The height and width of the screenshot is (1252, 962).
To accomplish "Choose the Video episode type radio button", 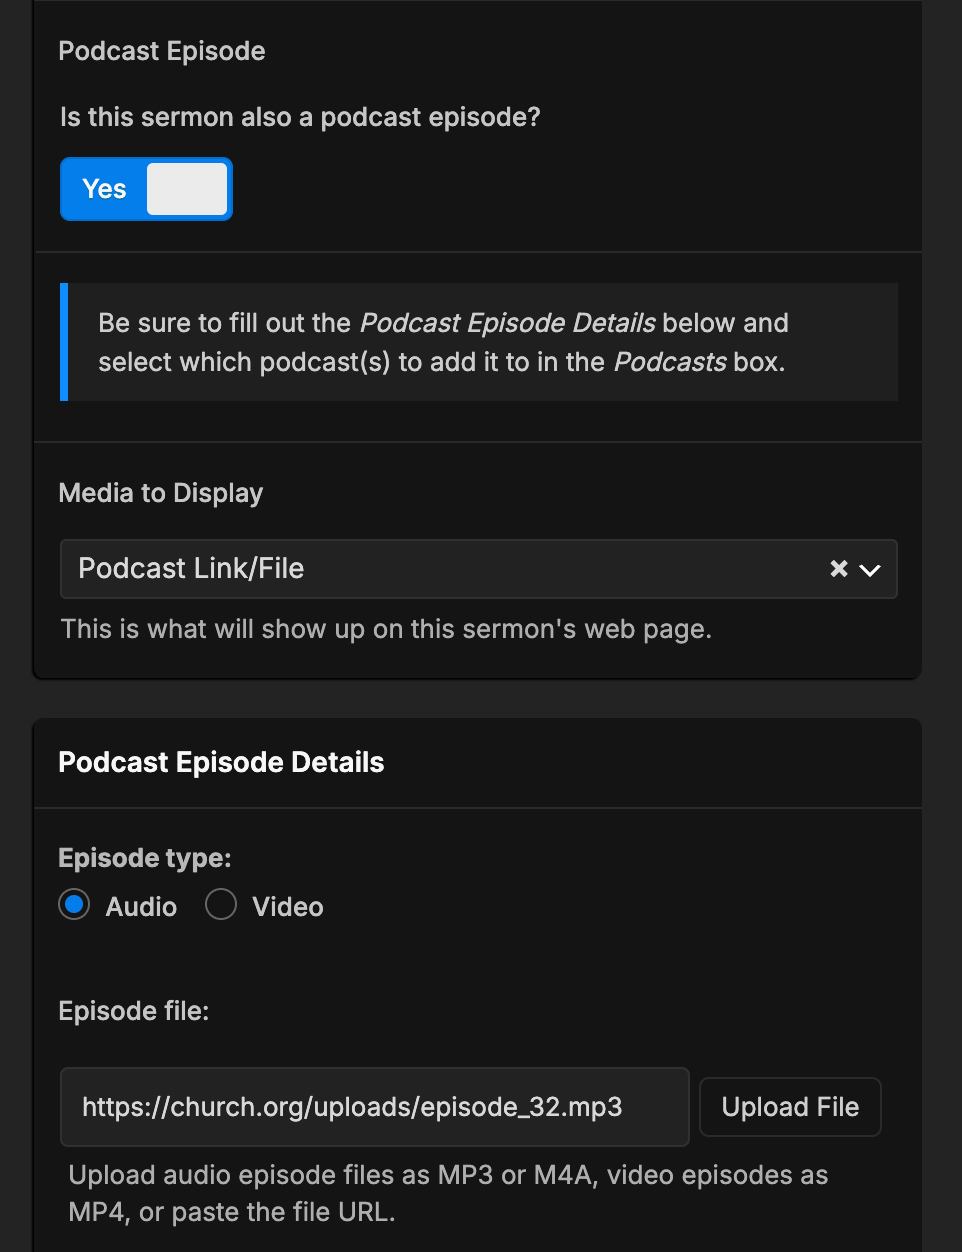I will pos(221,905).
